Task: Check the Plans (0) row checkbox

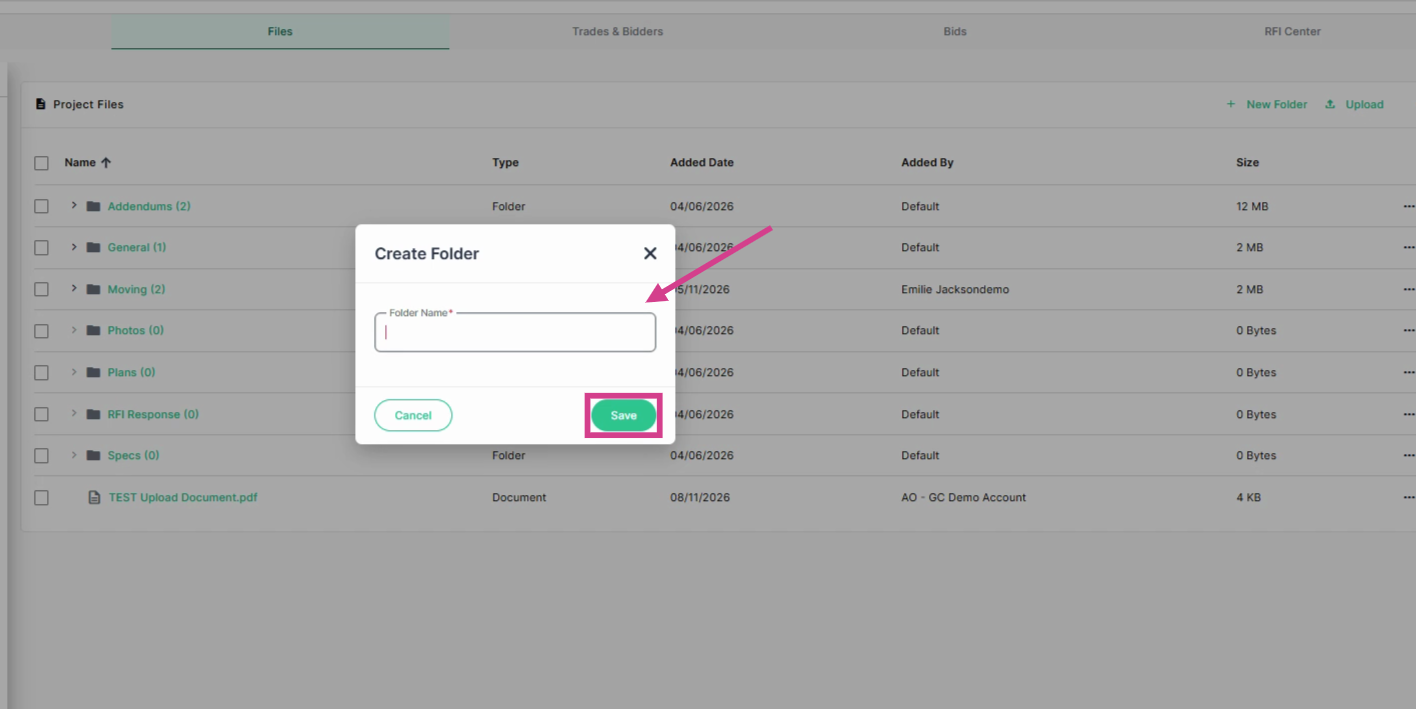Action: (41, 372)
